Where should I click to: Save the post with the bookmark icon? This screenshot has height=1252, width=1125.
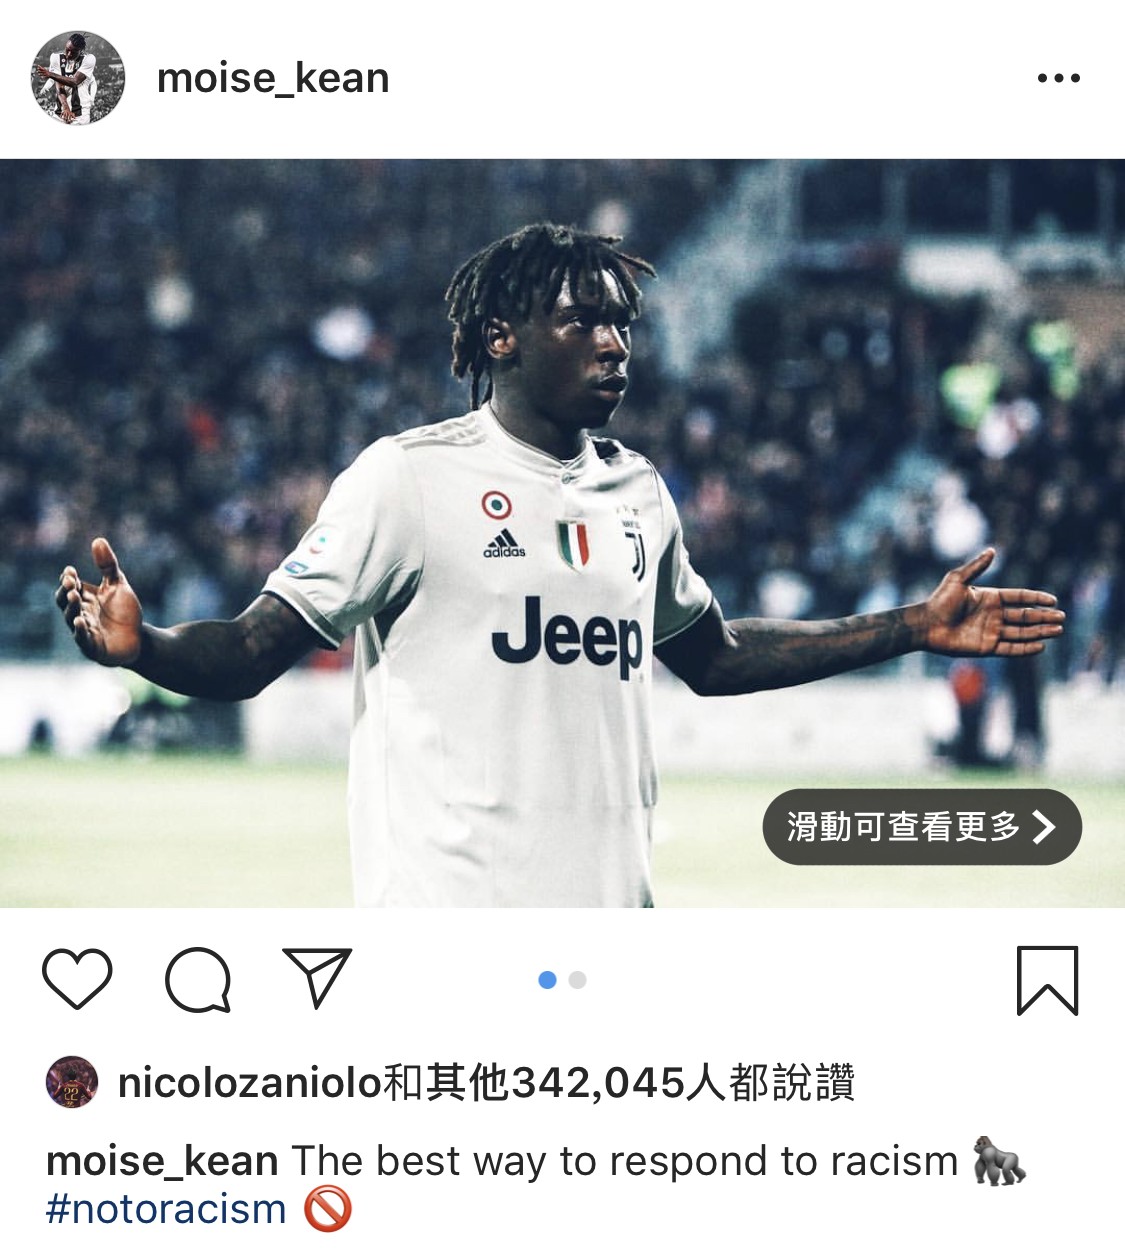[1047, 980]
